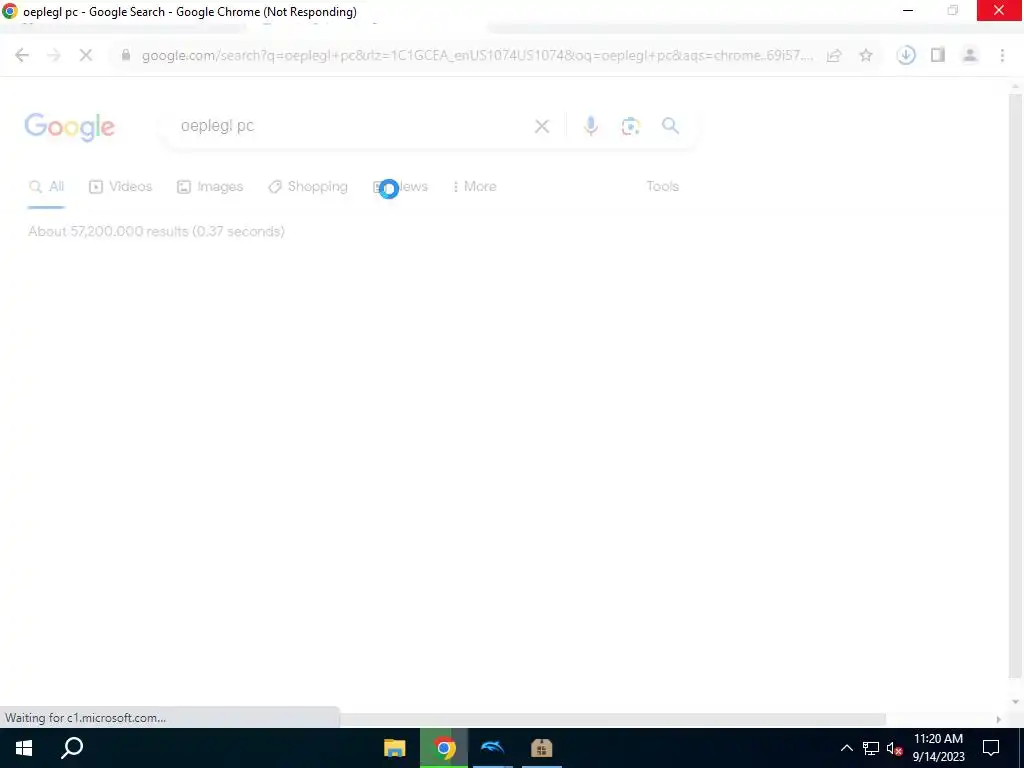This screenshot has height=768, width=1024.
Task: Start voice search with the microphone
Action: tap(590, 126)
